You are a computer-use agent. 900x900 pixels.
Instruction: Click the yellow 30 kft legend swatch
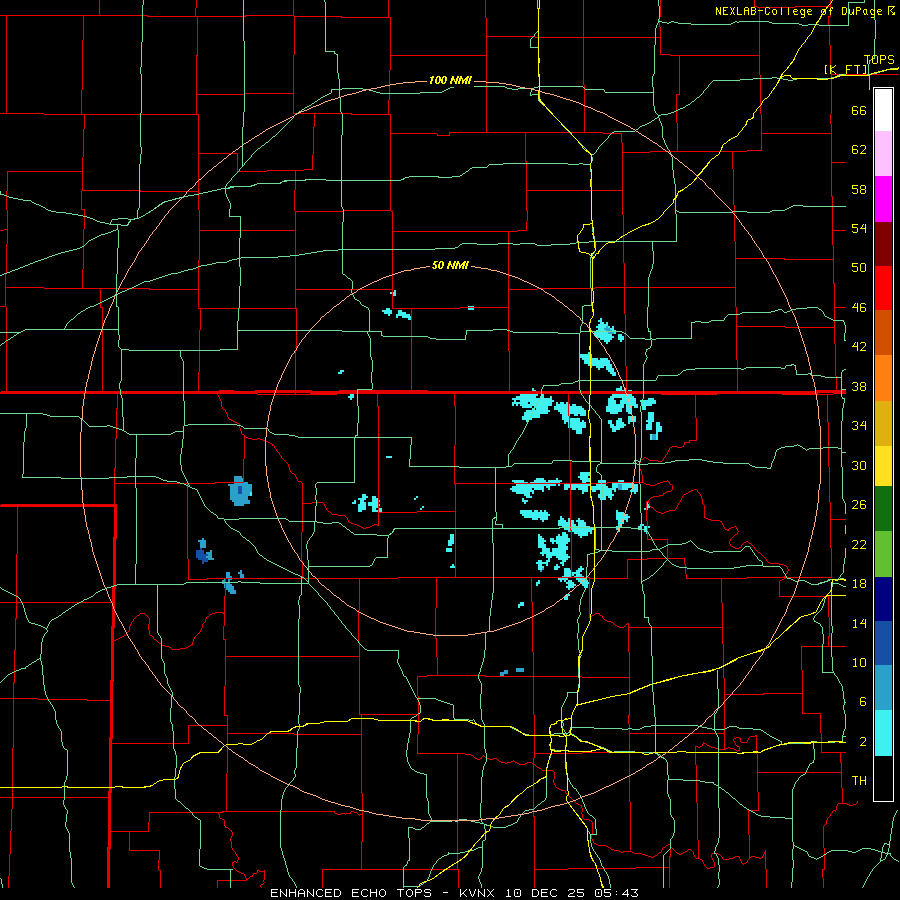click(883, 466)
